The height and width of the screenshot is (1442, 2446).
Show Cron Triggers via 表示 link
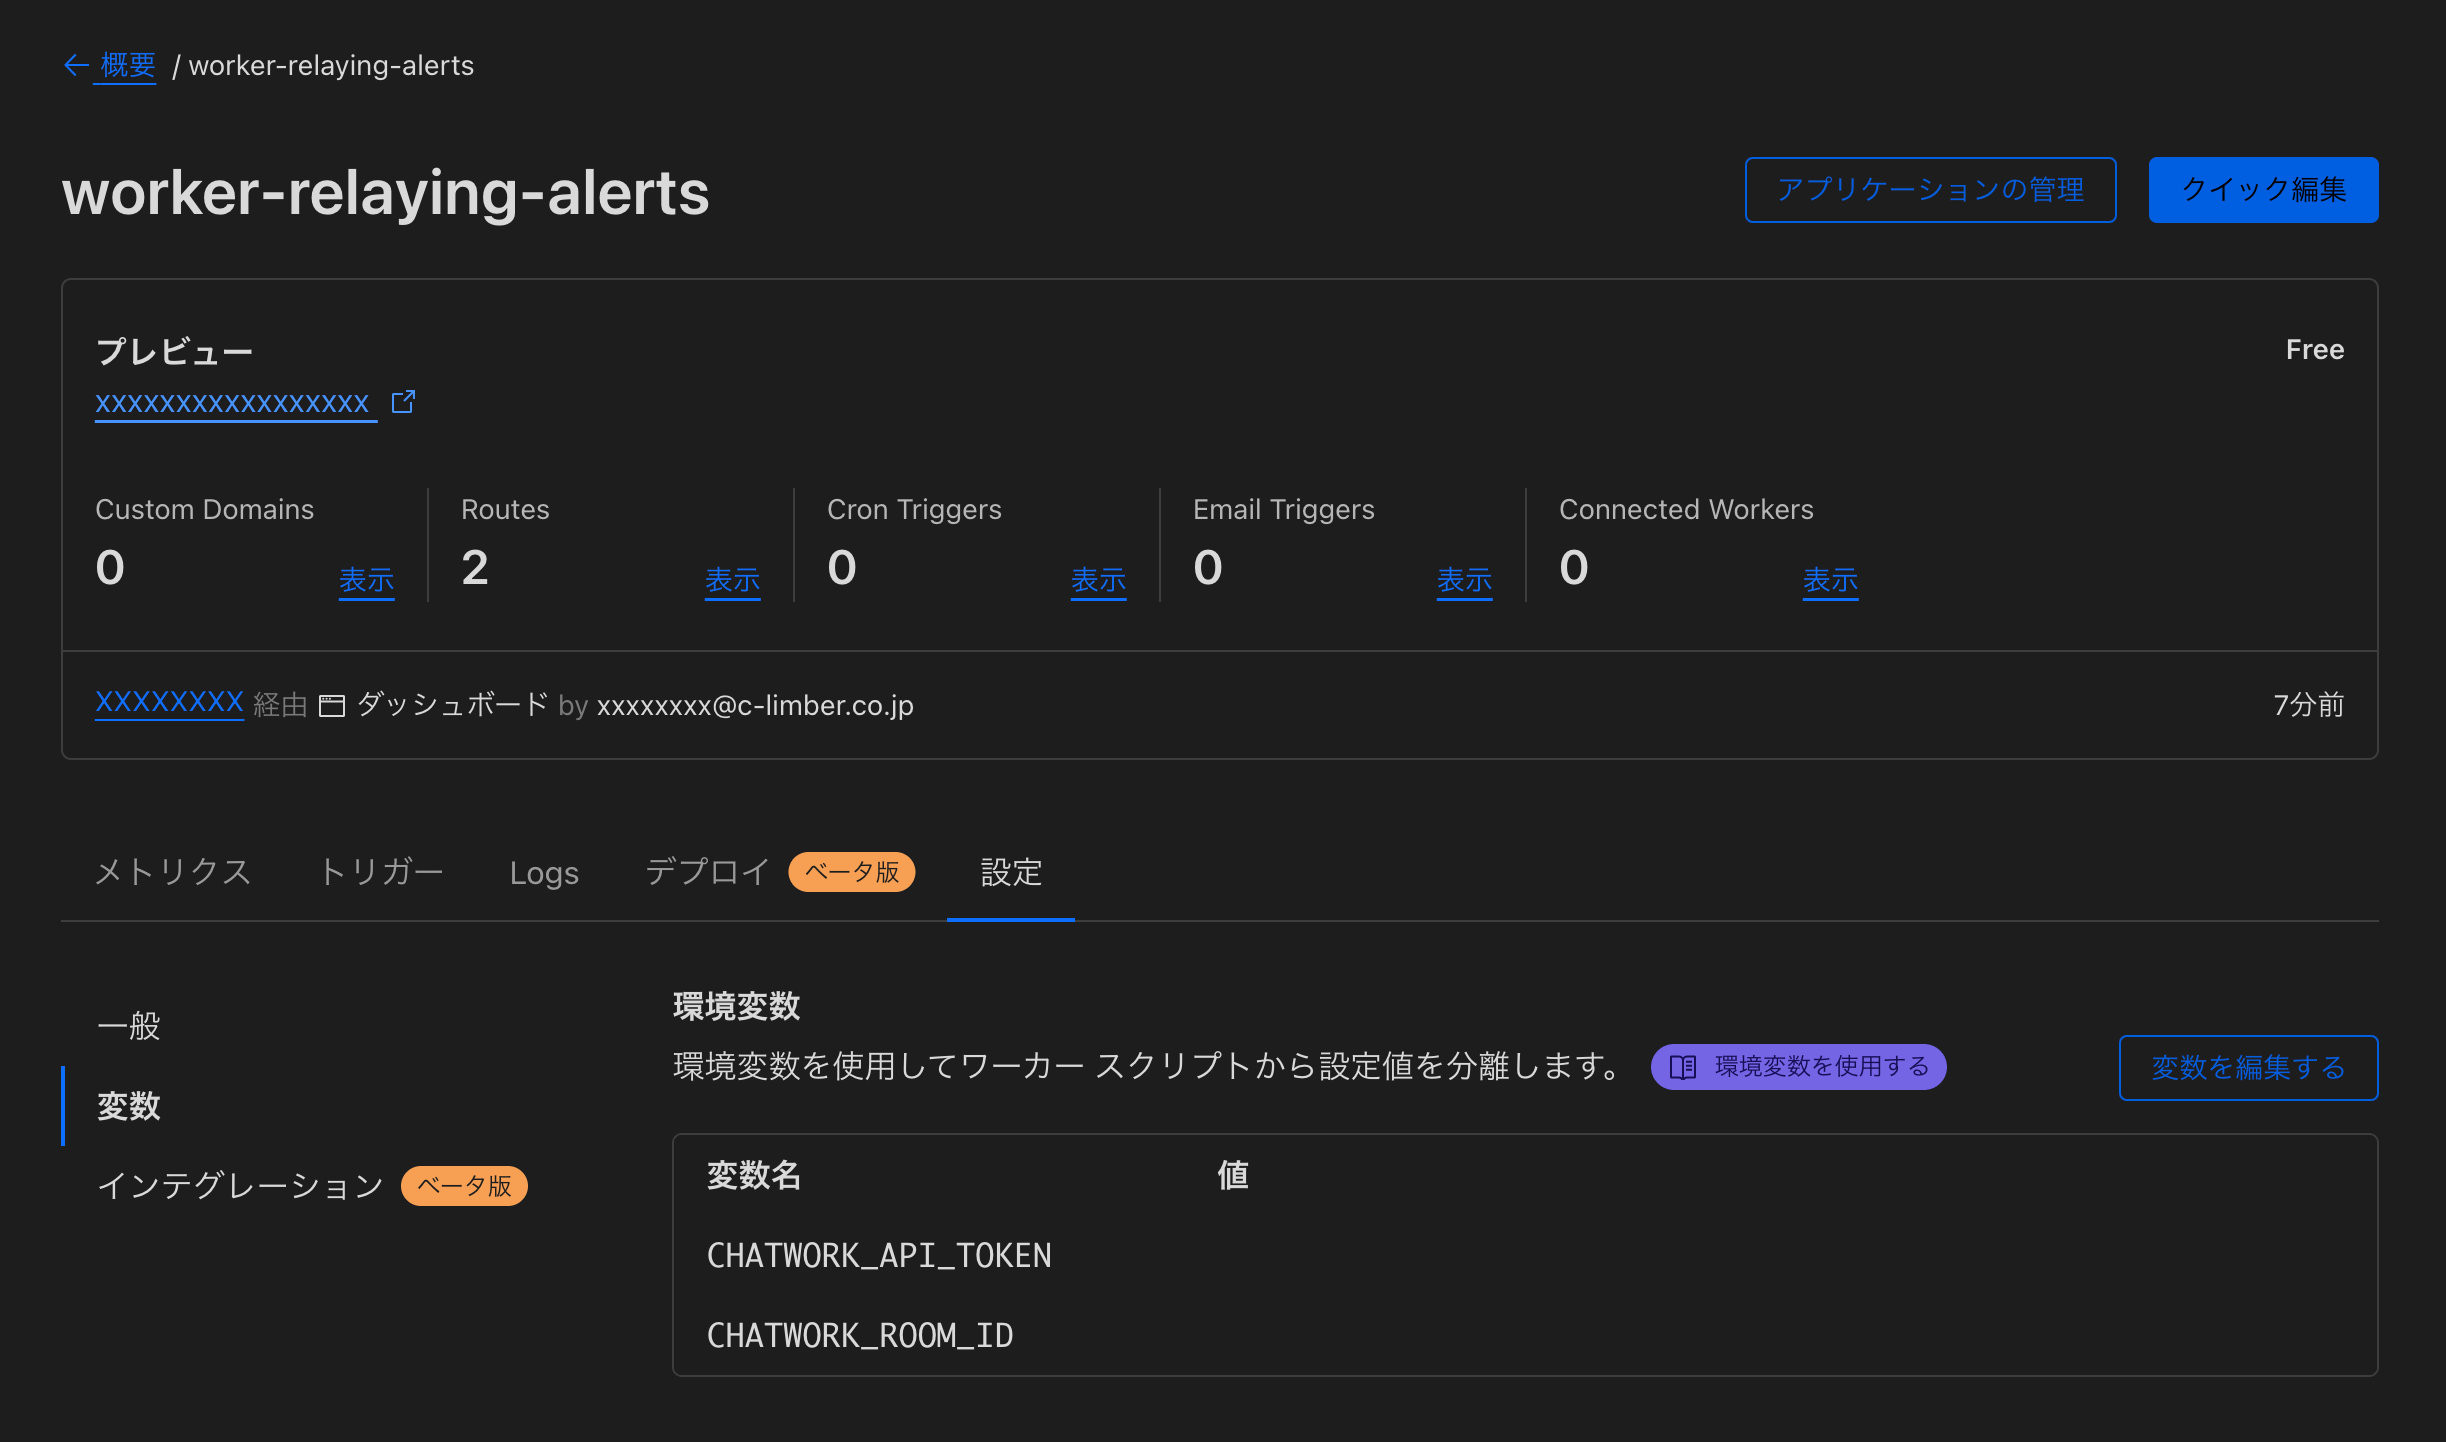pos(1099,580)
